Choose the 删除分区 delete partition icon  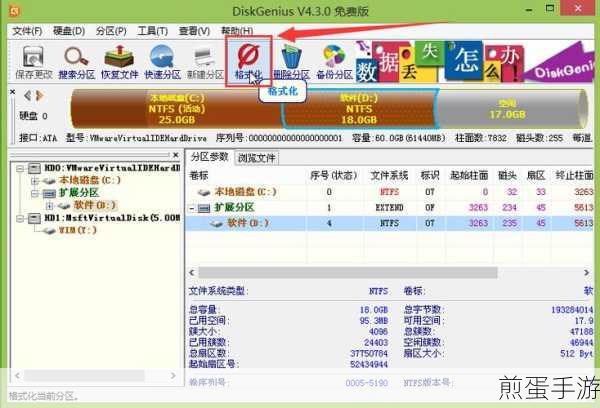tap(291, 62)
